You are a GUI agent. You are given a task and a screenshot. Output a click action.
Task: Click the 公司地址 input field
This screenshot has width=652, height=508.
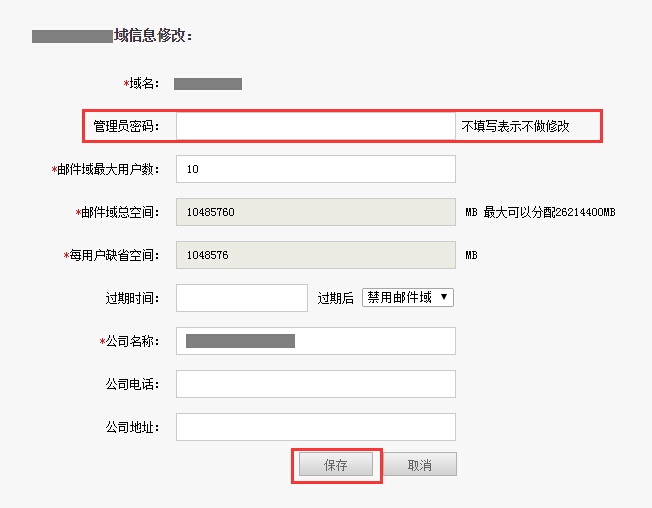[315, 427]
